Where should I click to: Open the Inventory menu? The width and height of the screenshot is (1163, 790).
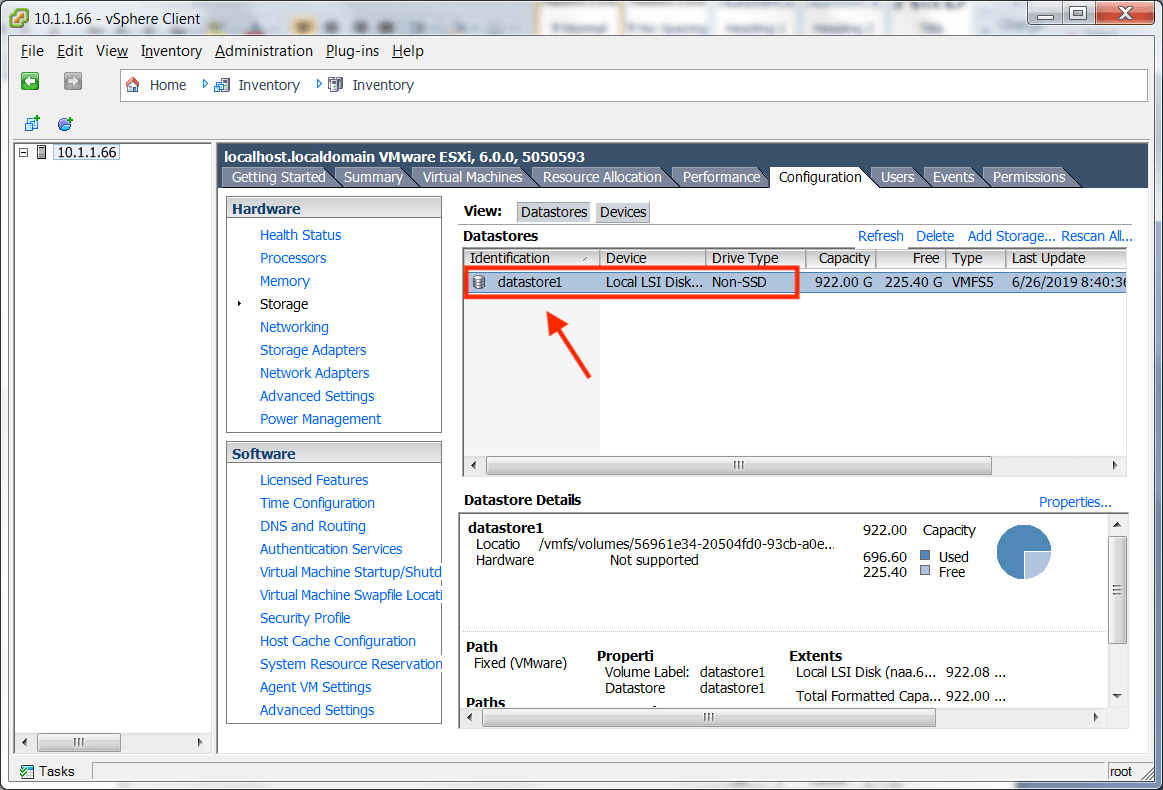pyautogui.click(x=171, y=51)
